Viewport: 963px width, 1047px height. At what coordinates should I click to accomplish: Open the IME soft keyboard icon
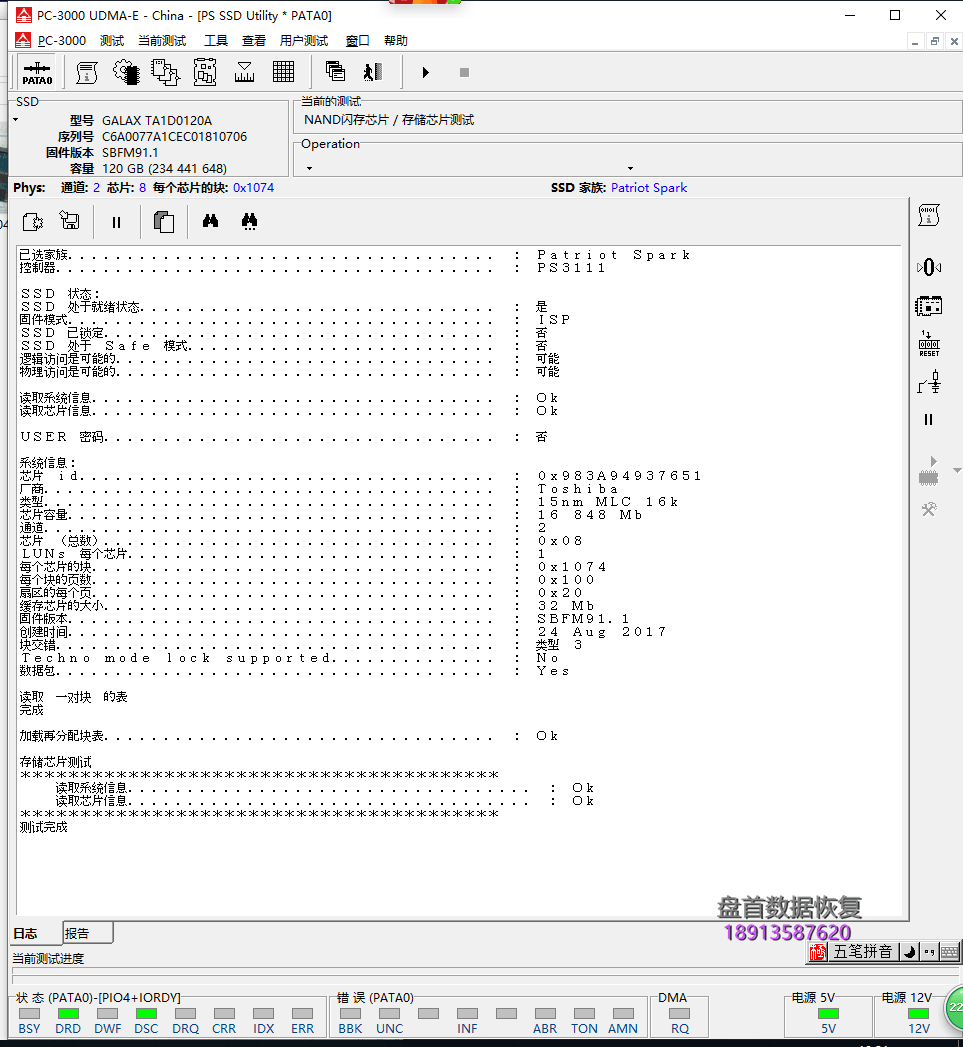coord(949,952)
